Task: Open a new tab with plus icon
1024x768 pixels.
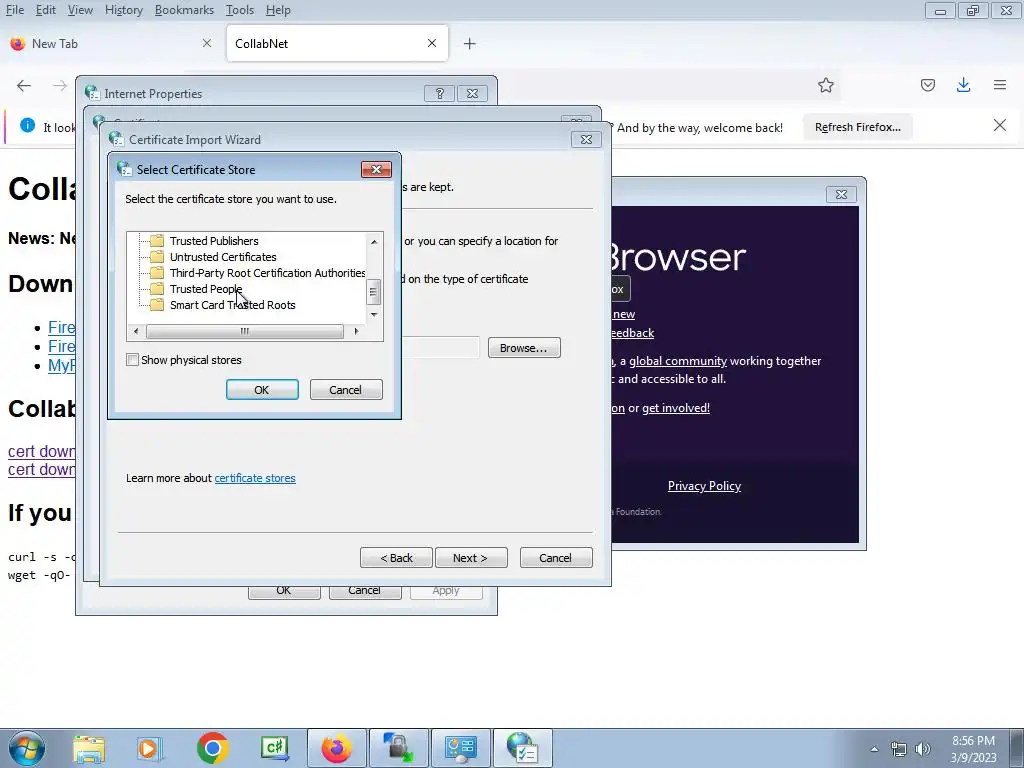Action: tap(470, 44)
